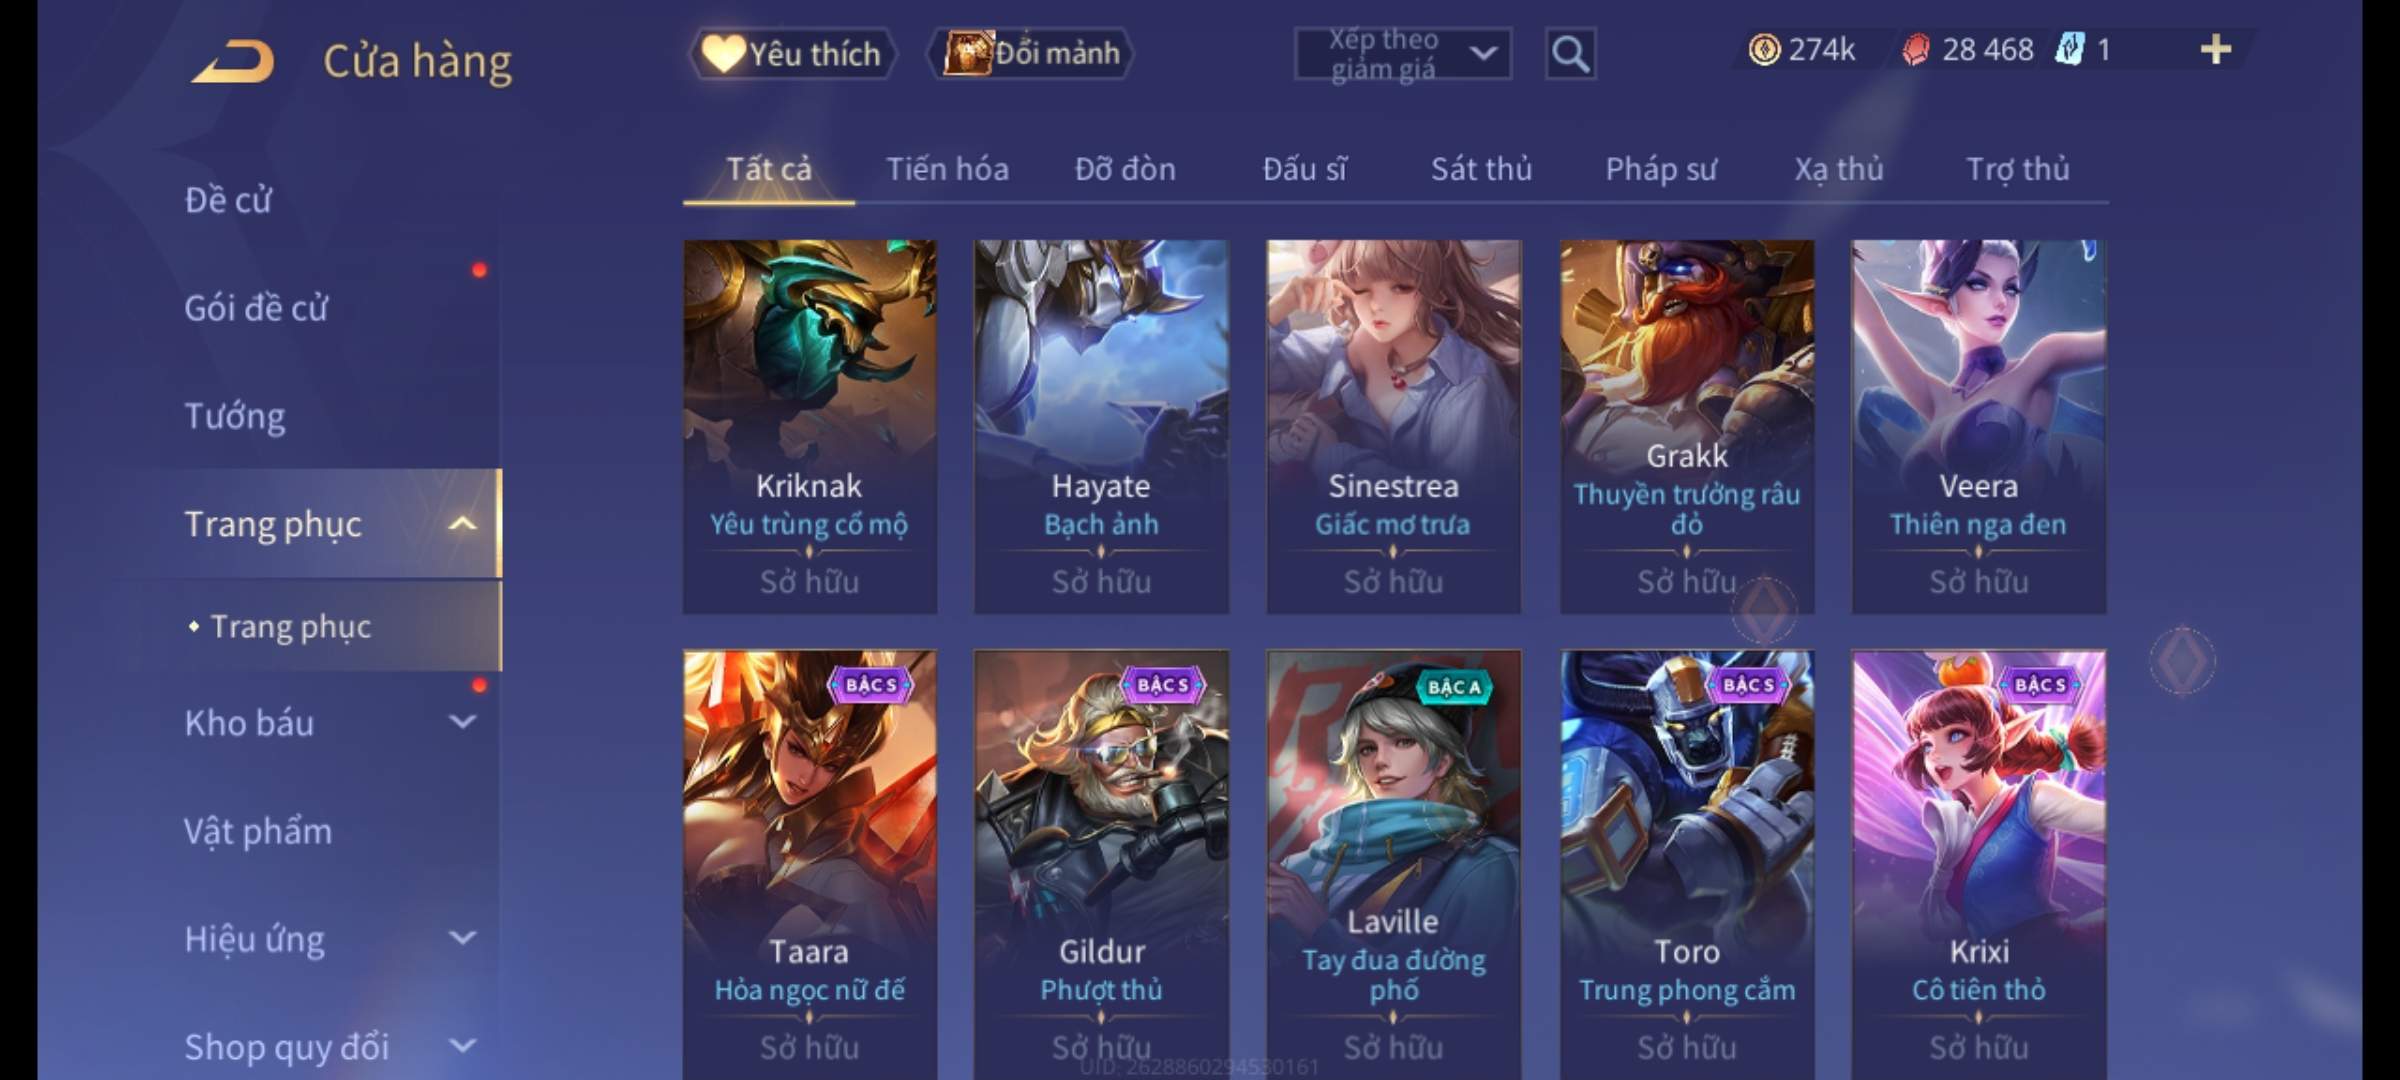Screen dimensions: 2400x1080
Task: Tap the red ruby currency icon
Action: (x=1915, y=49)
